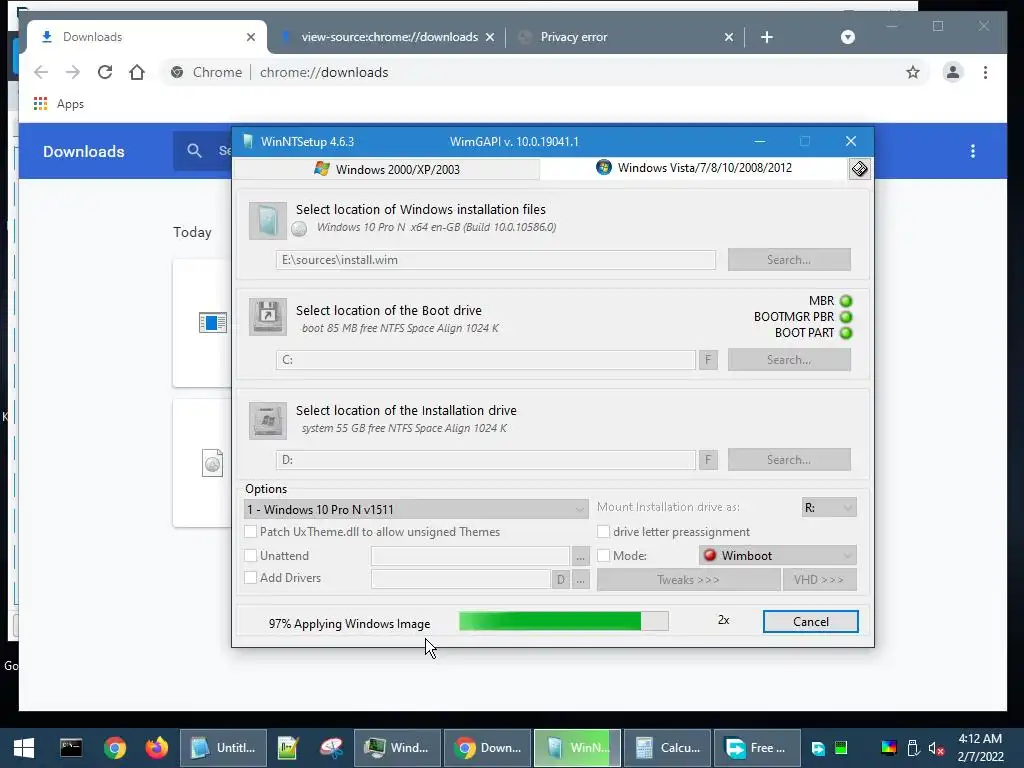The height and width of the screenshot is (768, 1024).
Task: Open the Chrome profile avatar
Action: click(x=953, y=72)
